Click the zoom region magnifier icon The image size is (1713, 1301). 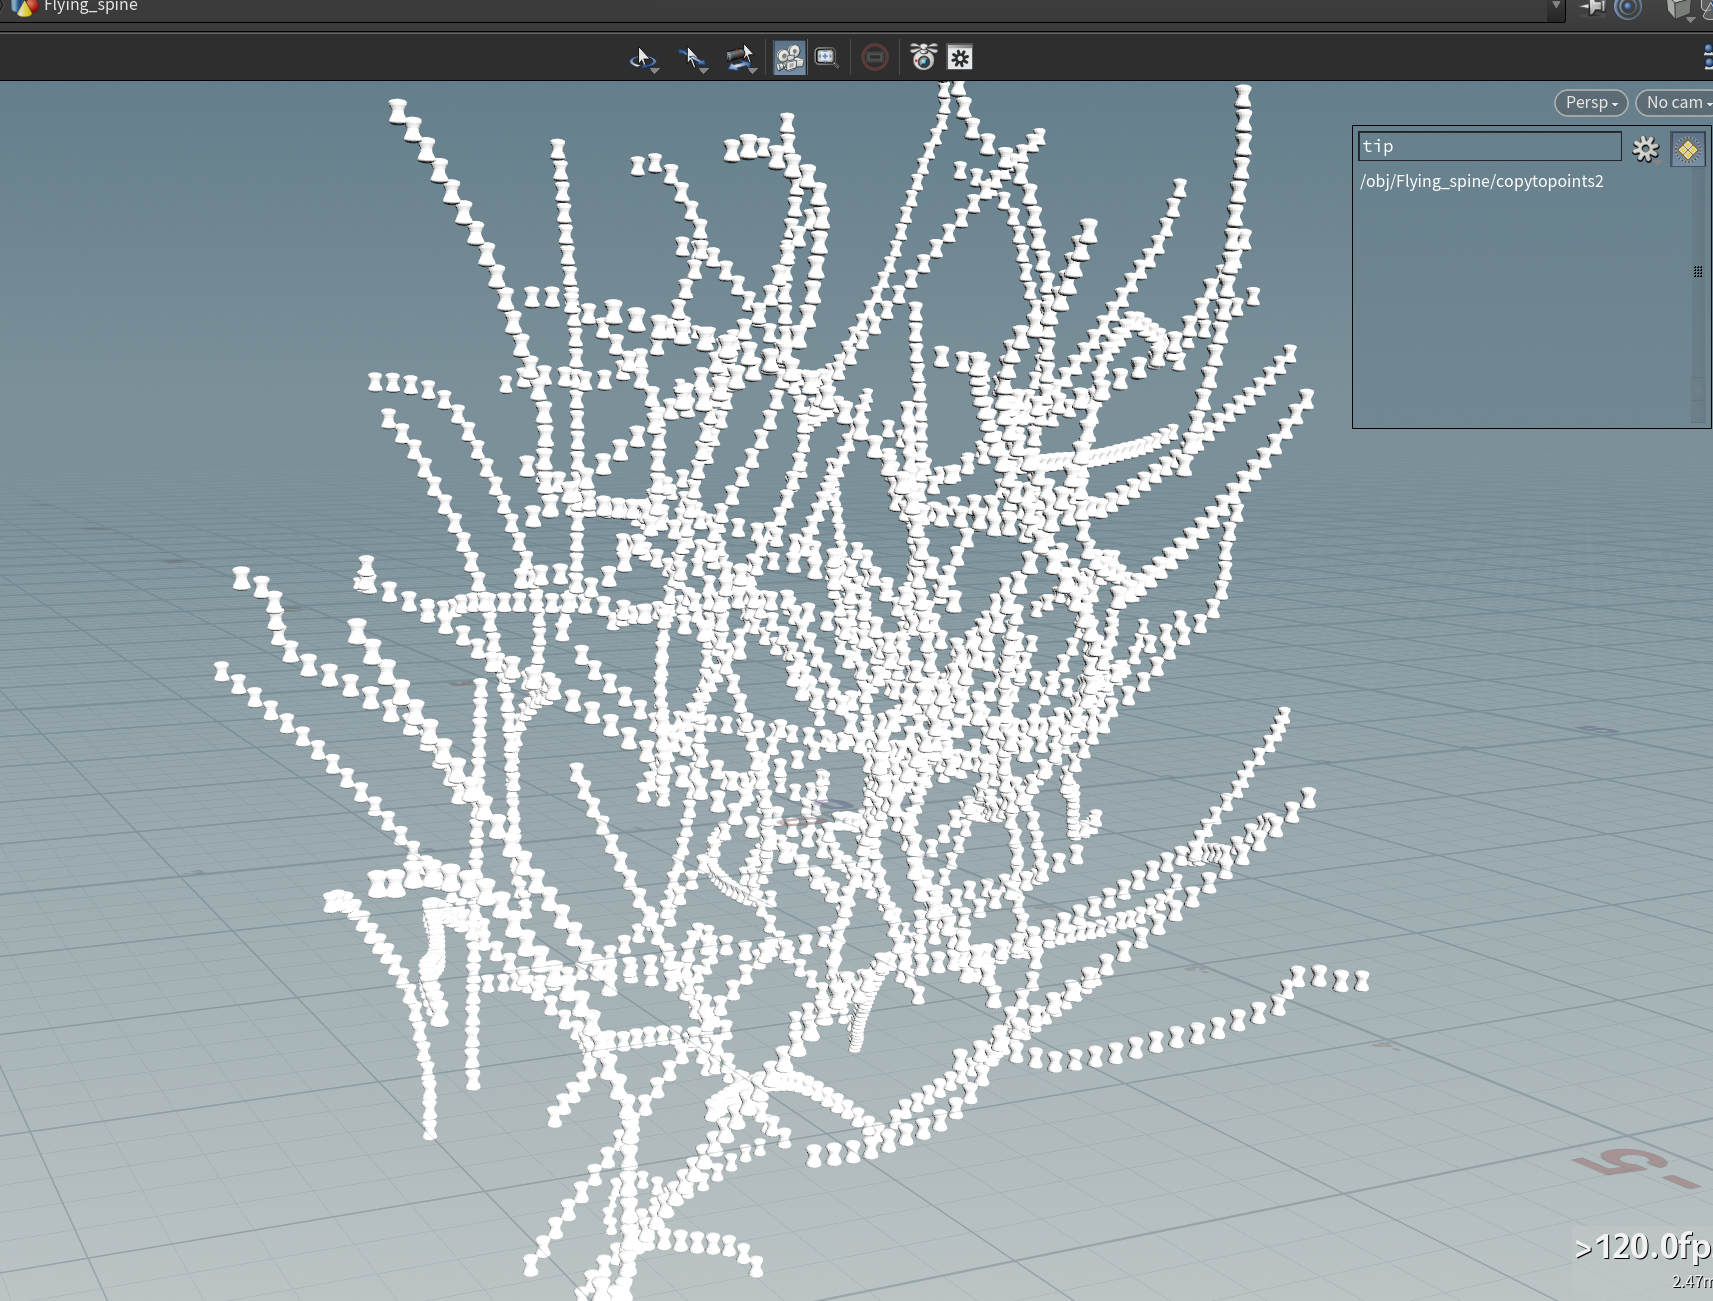(826, 58)
